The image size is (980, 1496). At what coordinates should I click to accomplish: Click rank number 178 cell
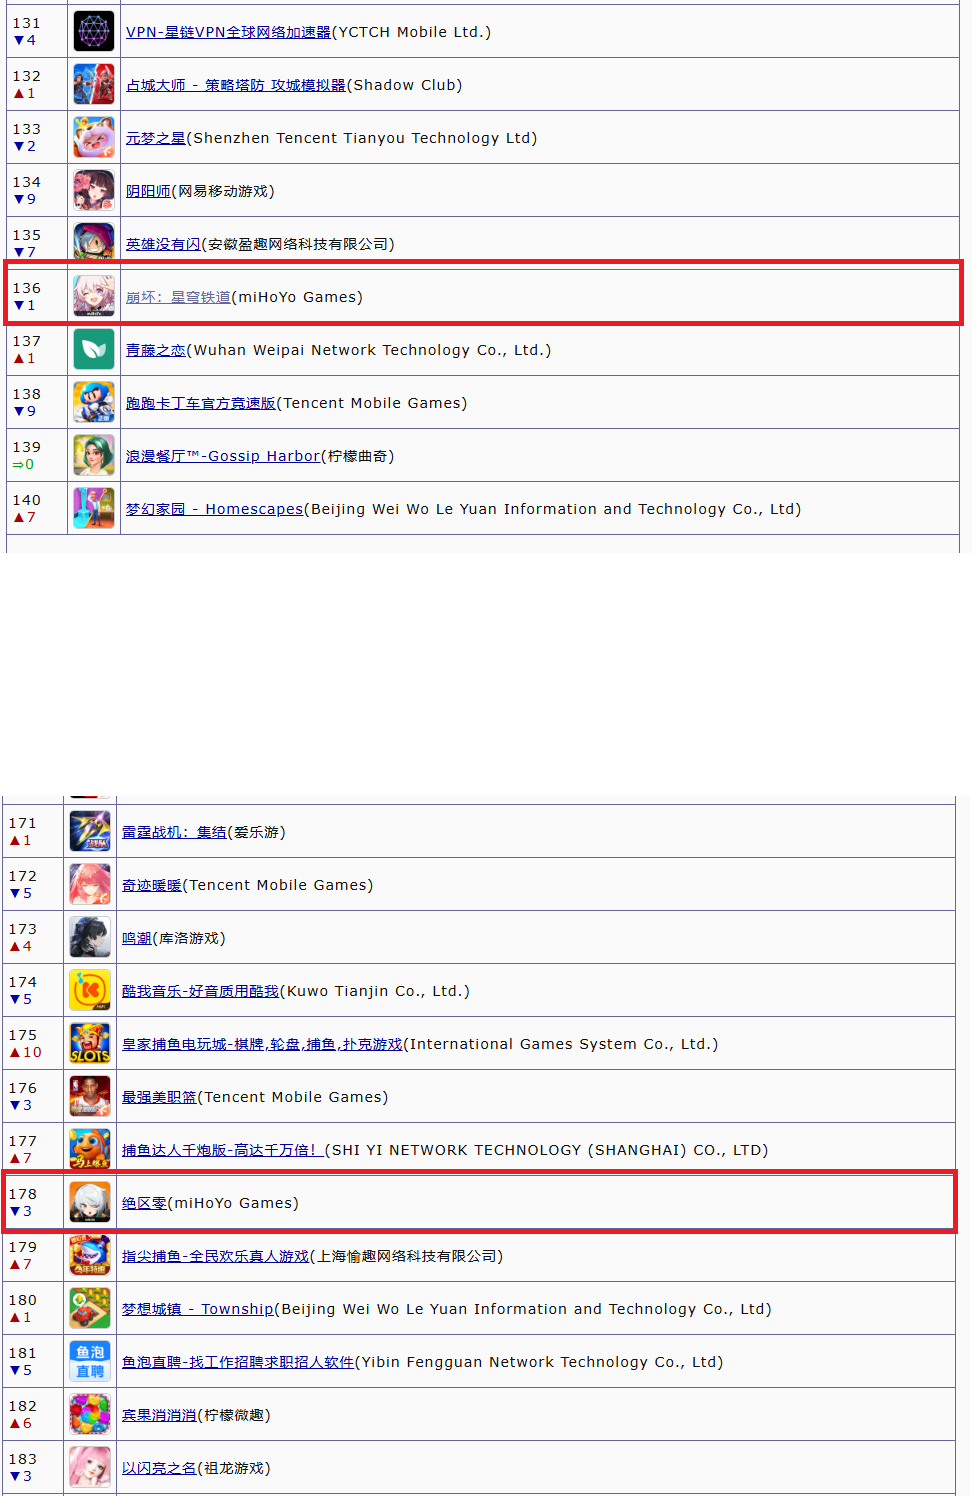click(33, 1202)
